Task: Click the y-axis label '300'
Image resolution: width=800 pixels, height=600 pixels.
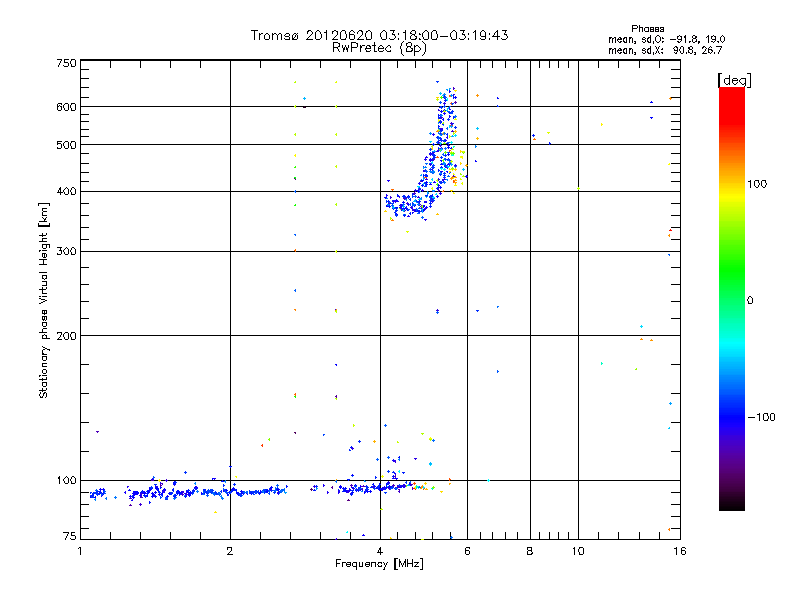Action: coord(66,251)
